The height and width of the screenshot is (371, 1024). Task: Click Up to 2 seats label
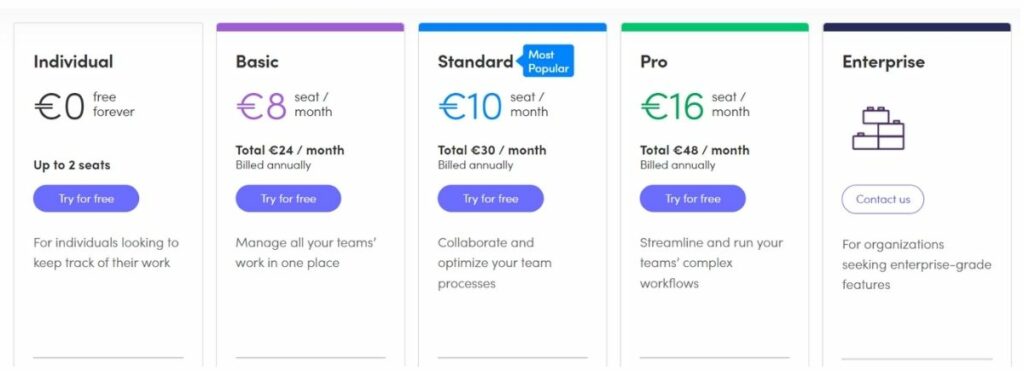tap(72, 165)
